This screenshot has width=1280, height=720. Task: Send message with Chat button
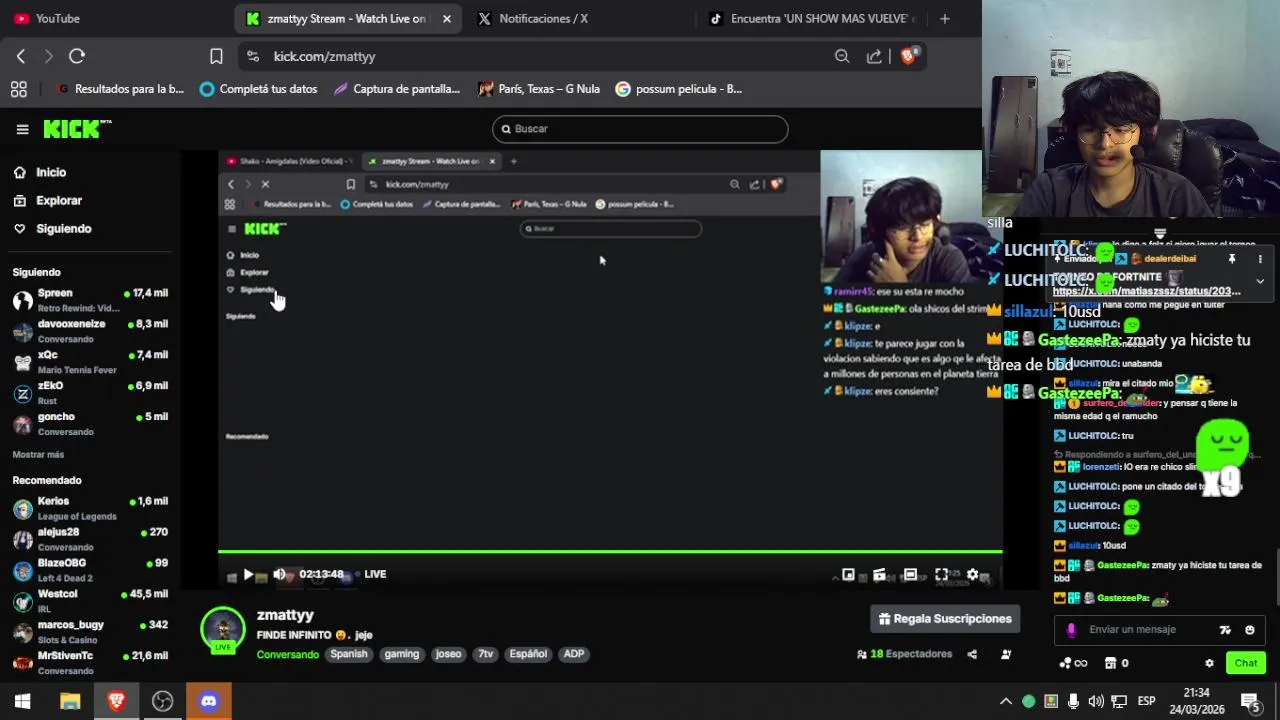point(1246,663)
